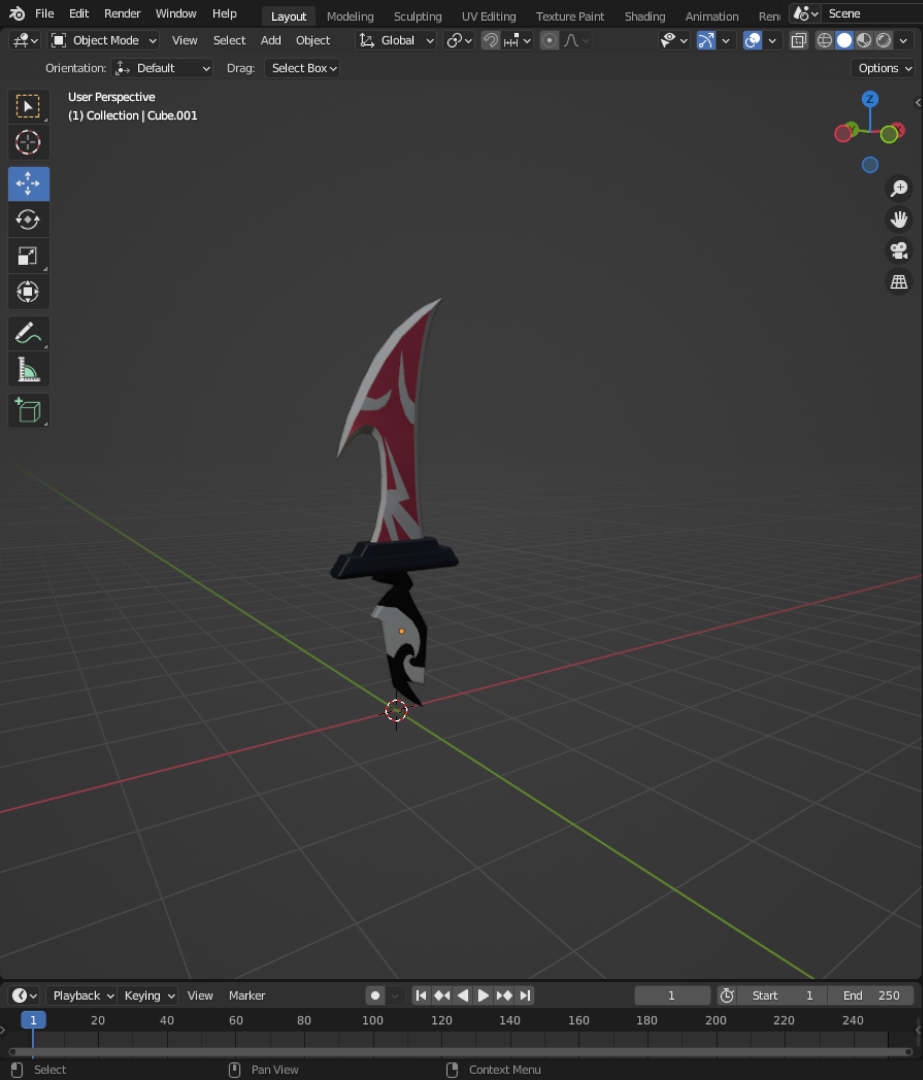This screenshot has height=1080, width=923.
Task: Expand the Options dropdown
Action: 884,68
